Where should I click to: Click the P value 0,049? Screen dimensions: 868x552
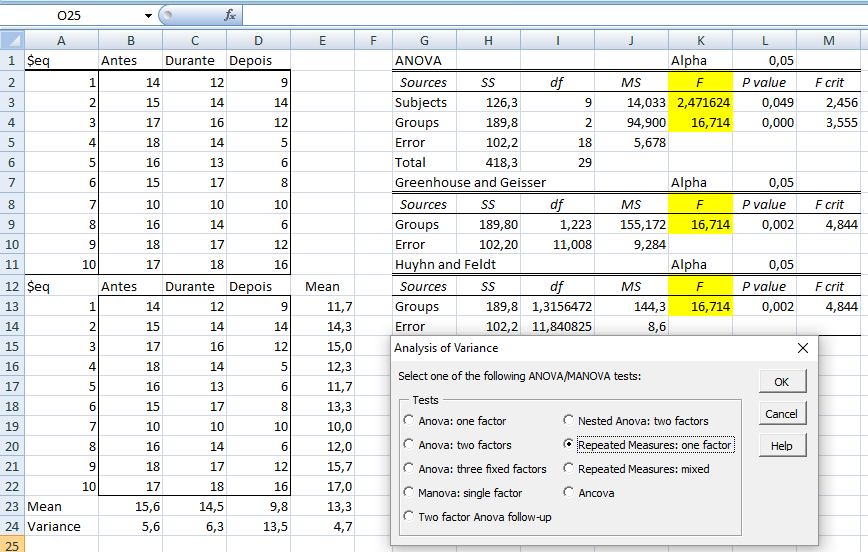(764, 102)
